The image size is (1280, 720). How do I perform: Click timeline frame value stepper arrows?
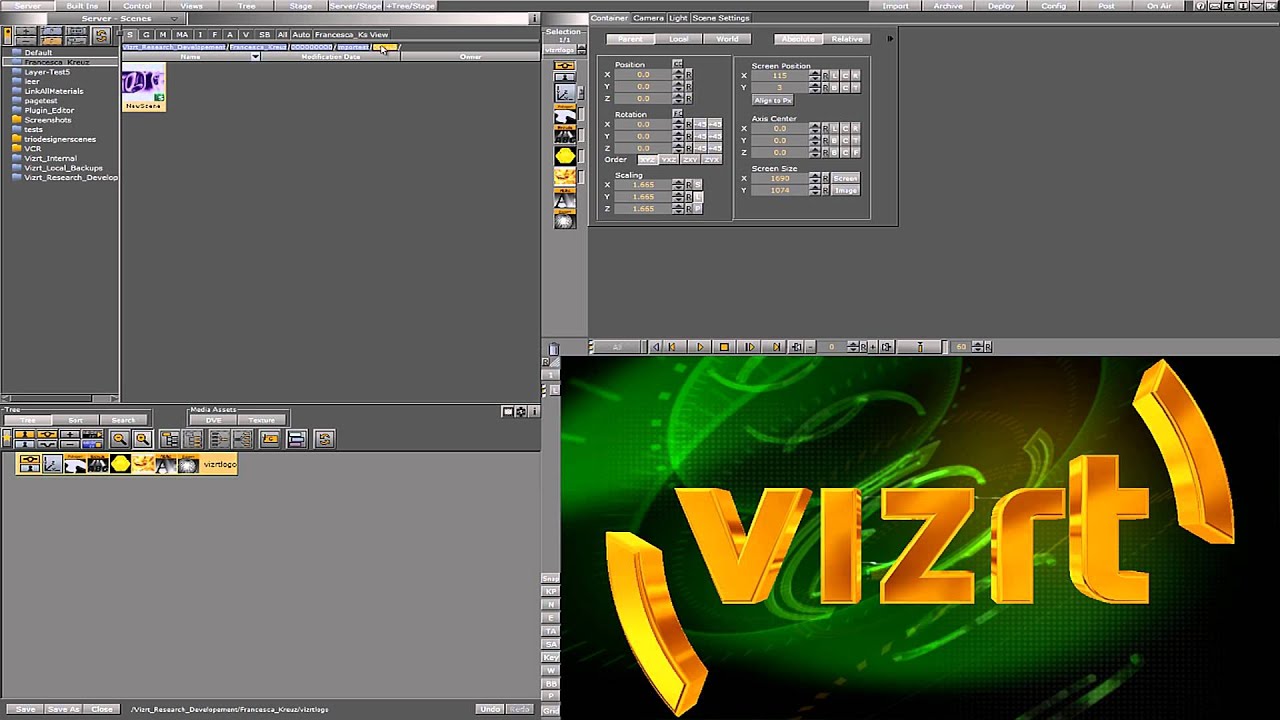[853, 347]
